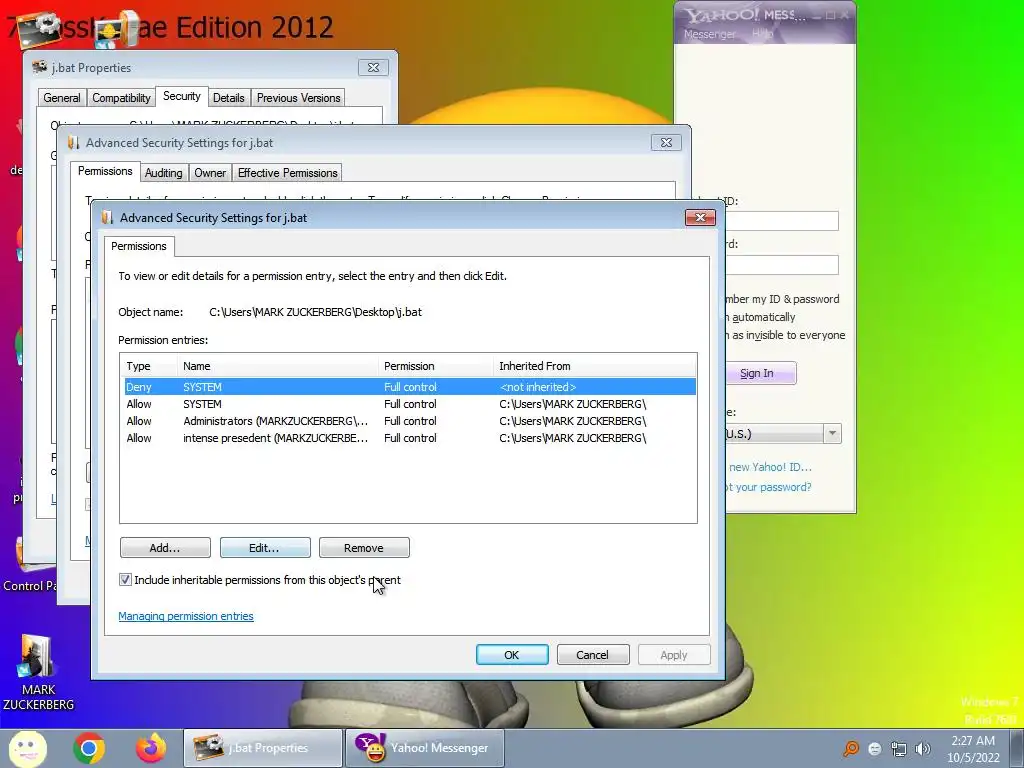Switch to j.bat Properties taskbar button
The width and height of the screenshot is (1024, 768).
pos(262,748)
